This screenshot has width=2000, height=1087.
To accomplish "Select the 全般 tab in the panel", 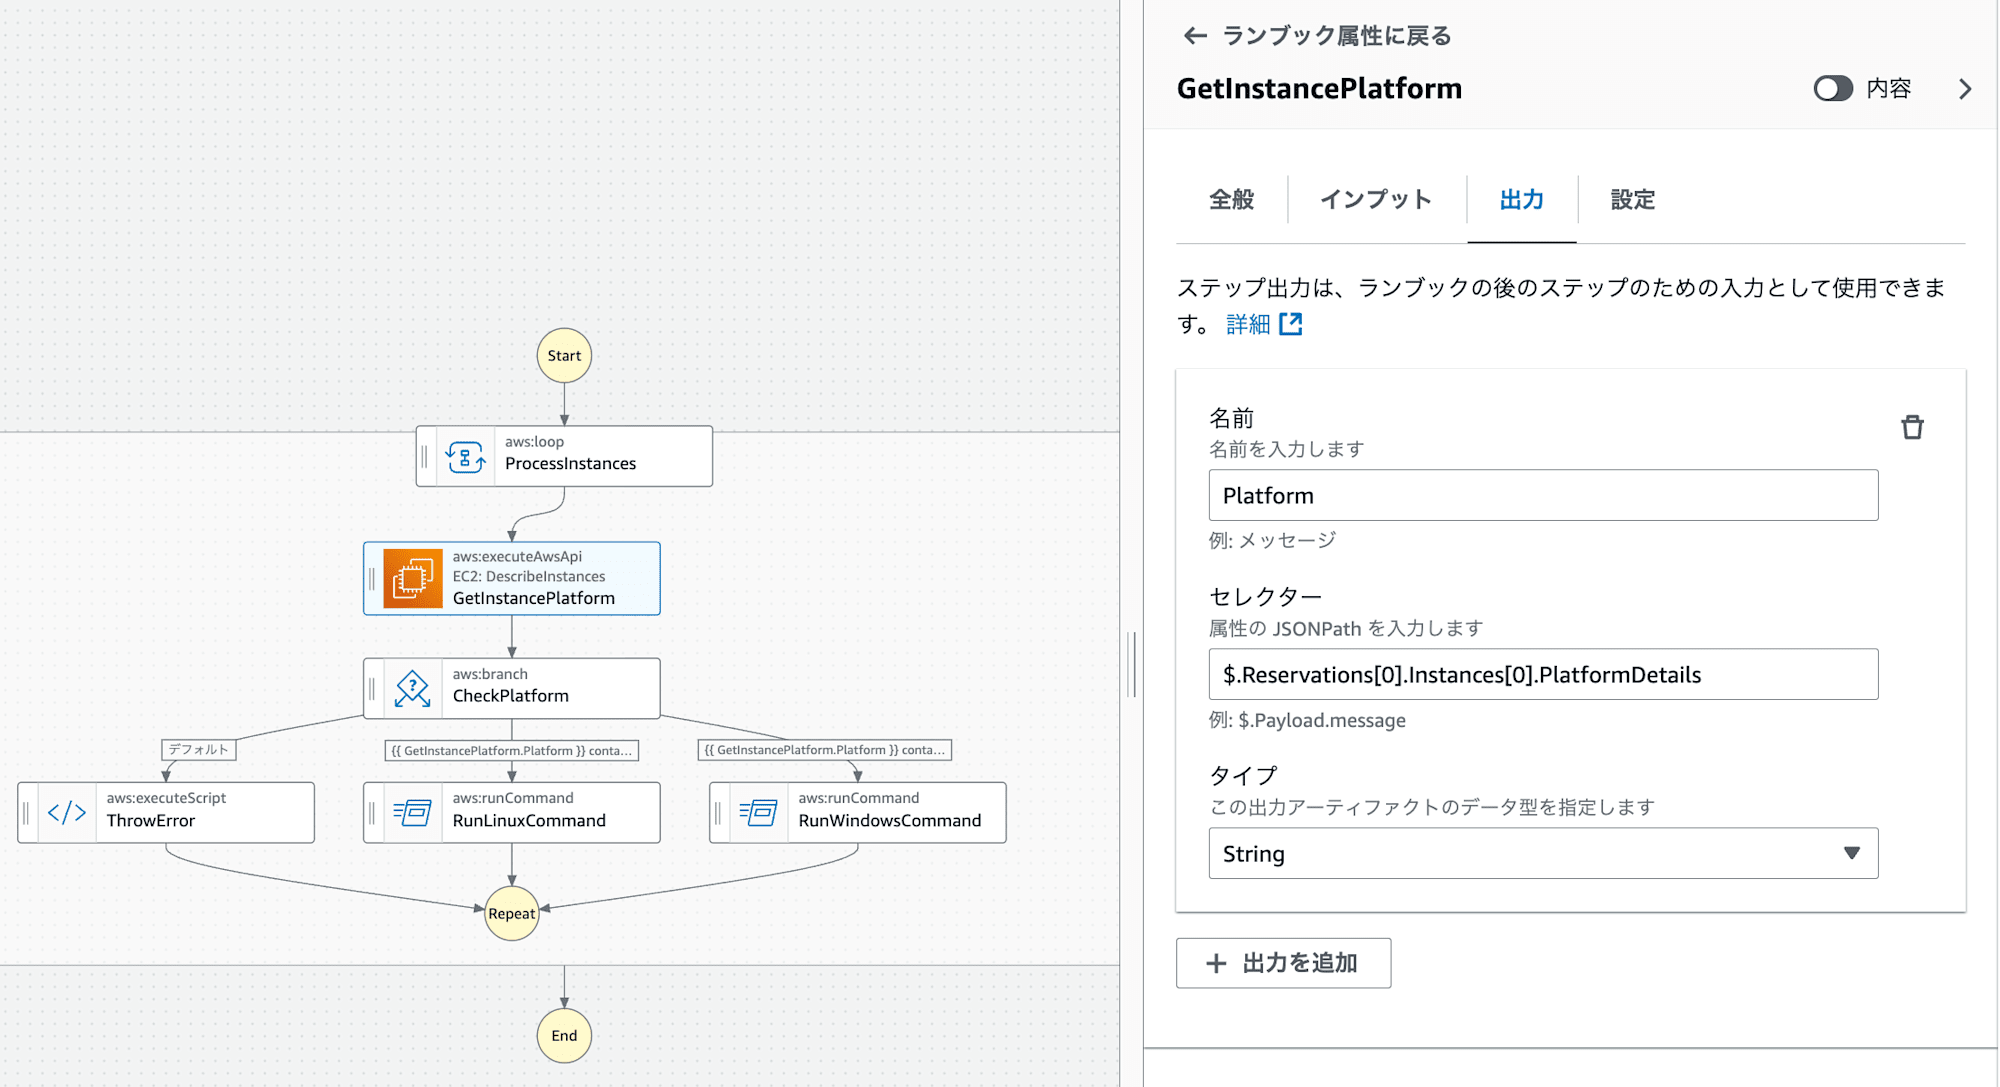I will pos(1230,202).
